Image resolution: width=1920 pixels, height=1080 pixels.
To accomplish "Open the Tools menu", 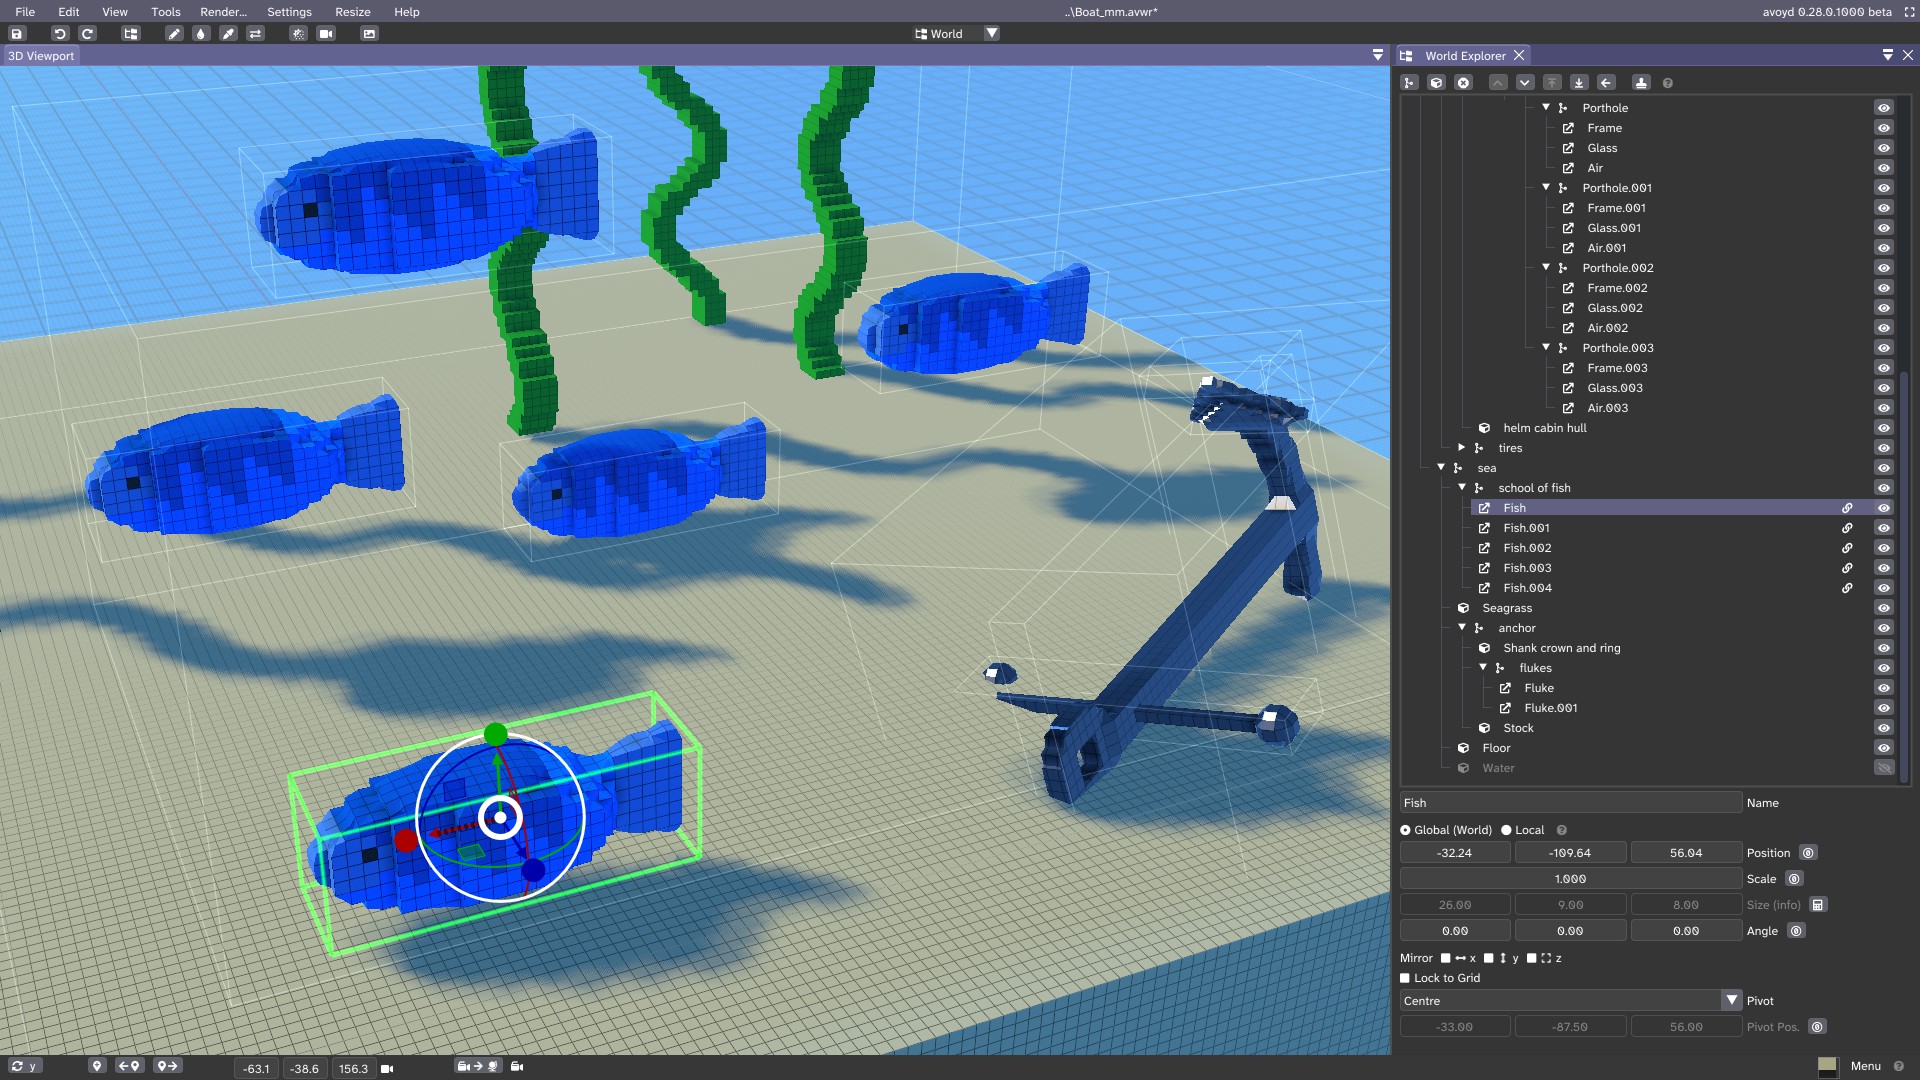I will point(166,12).
